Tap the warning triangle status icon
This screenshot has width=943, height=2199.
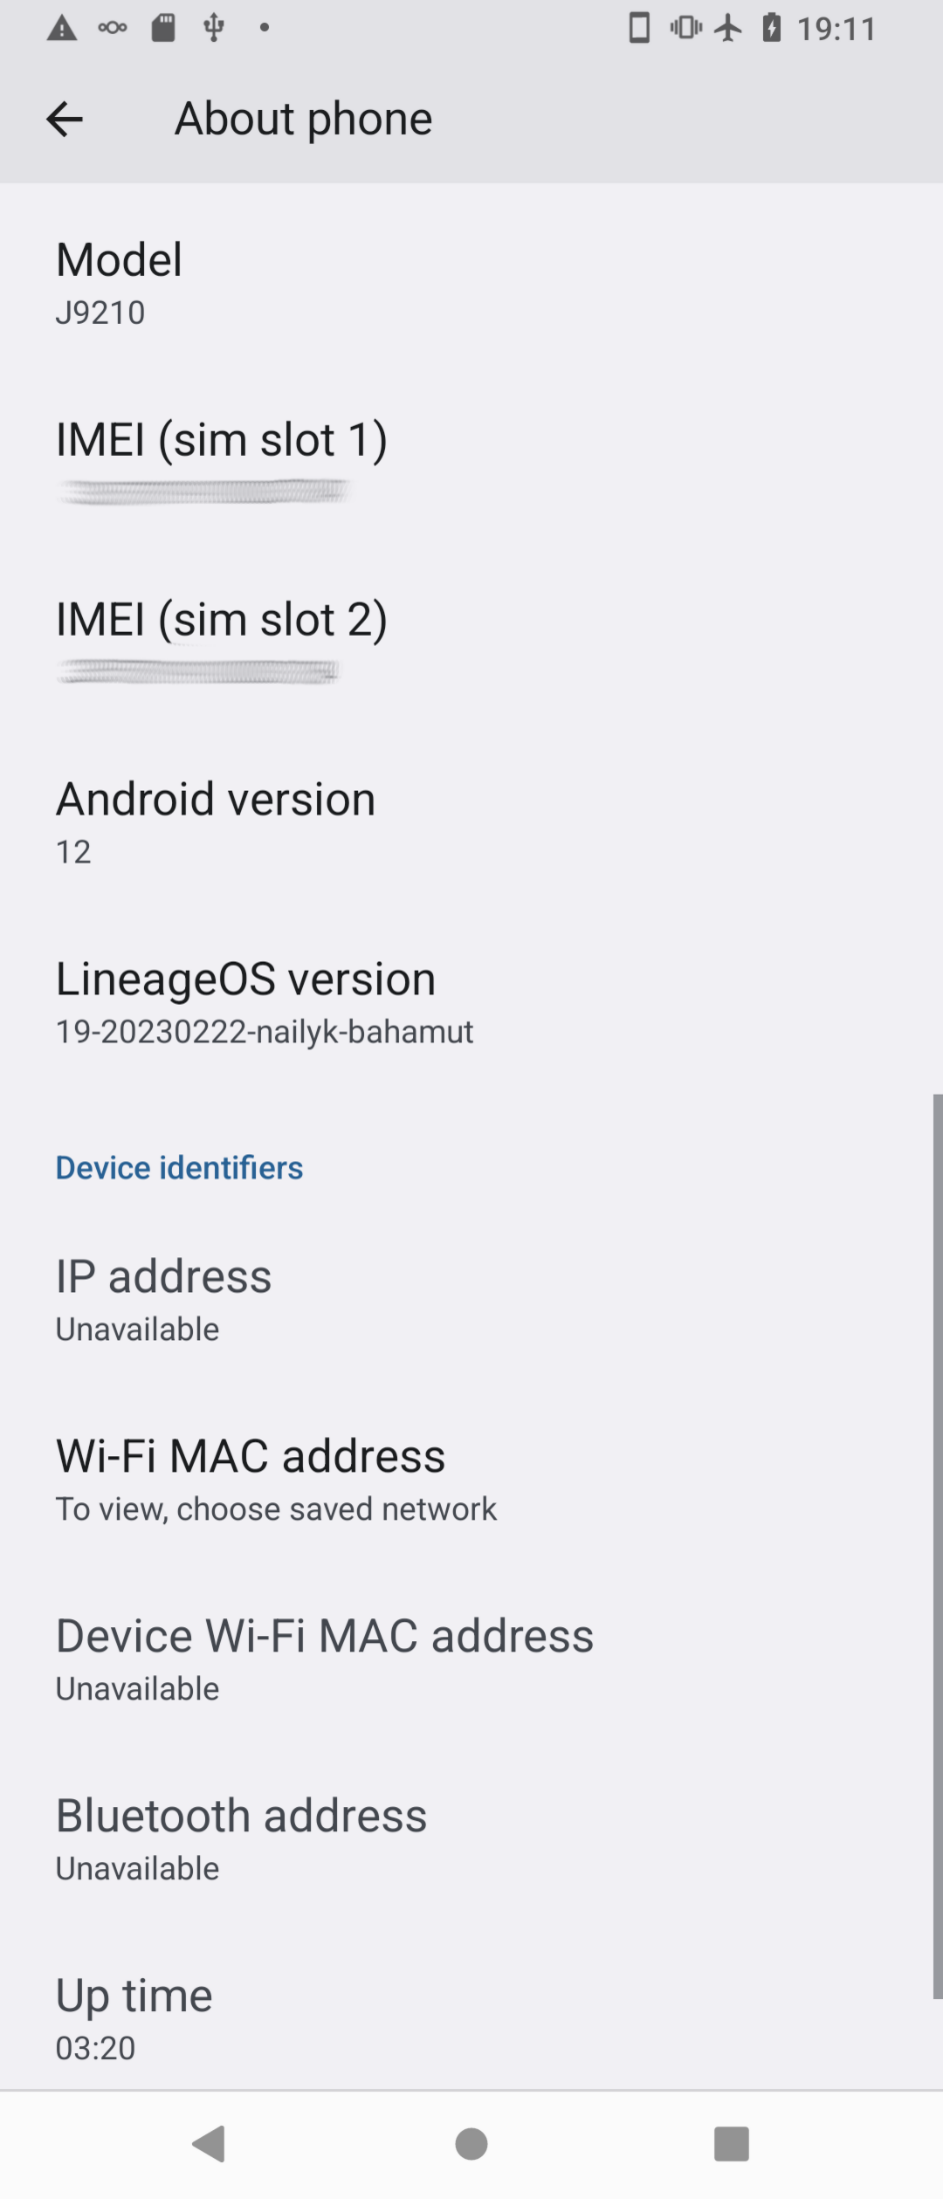pyautogui.click(x=62, y=28)
